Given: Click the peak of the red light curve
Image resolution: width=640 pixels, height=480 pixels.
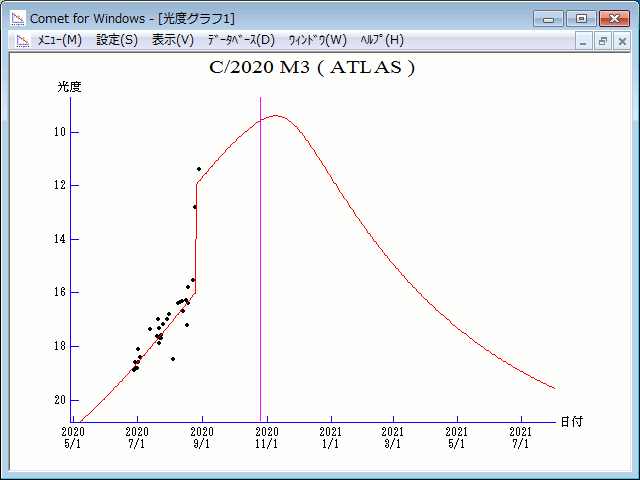Looking at the screenshot, I should point(277,115).
